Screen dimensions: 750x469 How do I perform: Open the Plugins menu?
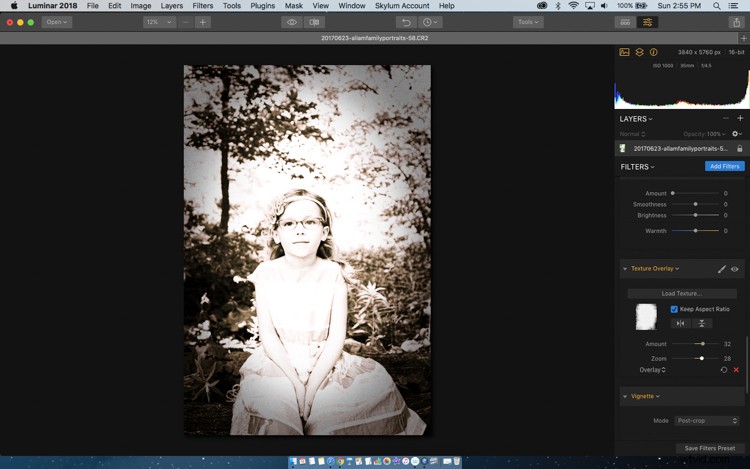click(263, 6)
